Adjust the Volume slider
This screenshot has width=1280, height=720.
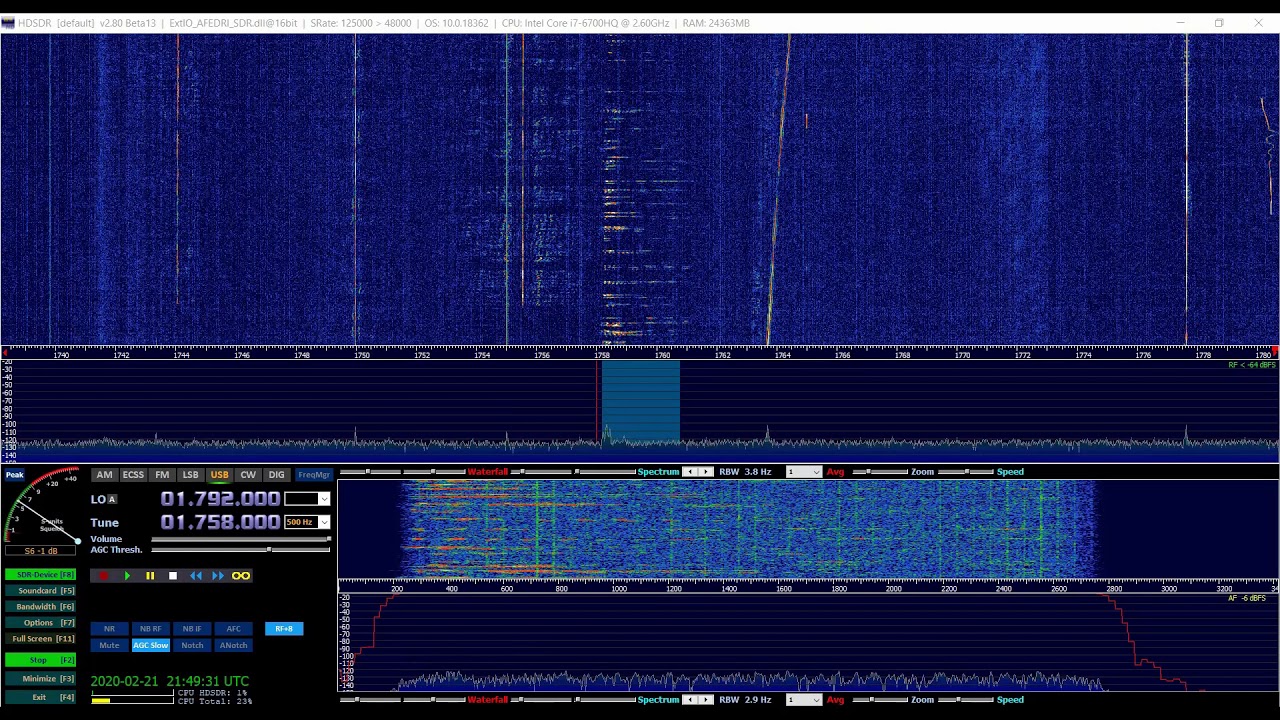click(x=240, y=539)
